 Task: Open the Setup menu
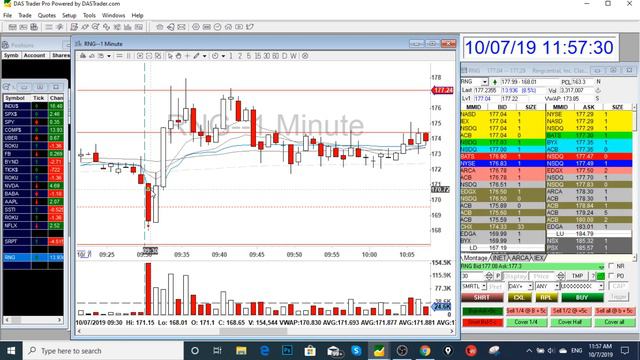pyautogui.click(x=69, y=15)
